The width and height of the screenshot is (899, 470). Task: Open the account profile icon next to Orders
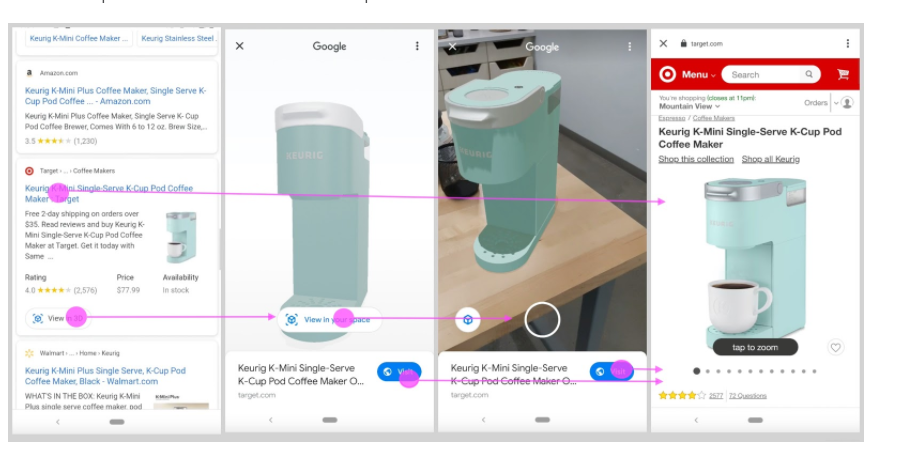847,103
